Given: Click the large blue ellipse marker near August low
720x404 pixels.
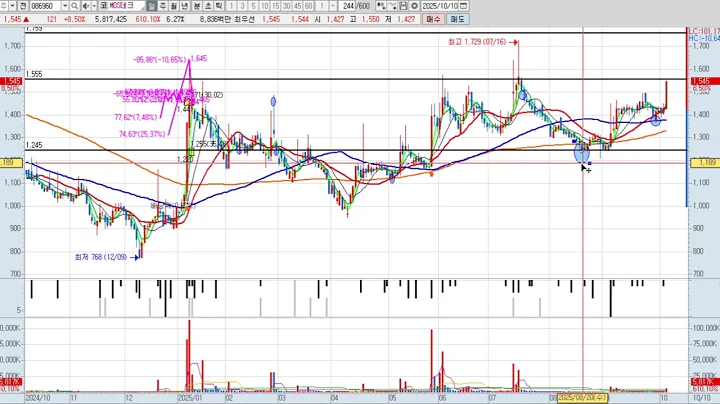Looking at the screenshot, I should coord(581,153).
